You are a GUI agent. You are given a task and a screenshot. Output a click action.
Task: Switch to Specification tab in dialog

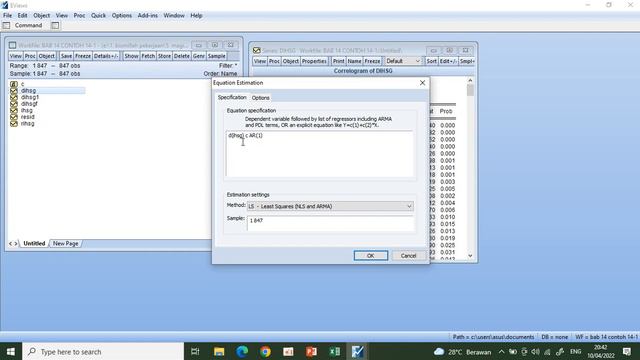tap(232, 98)
